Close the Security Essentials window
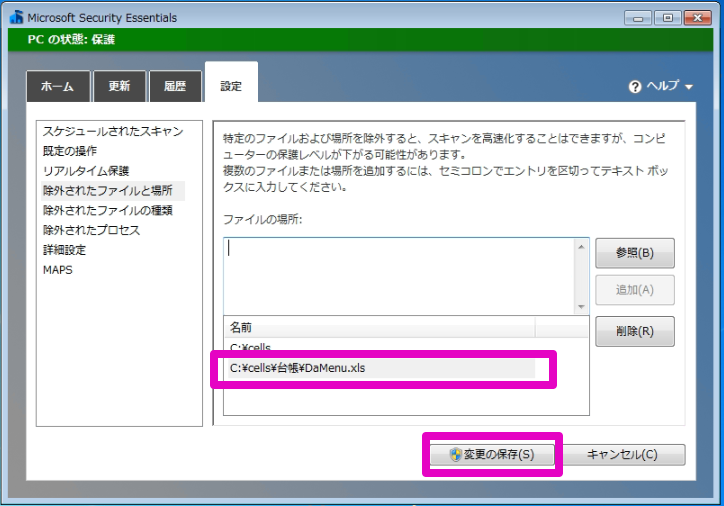This screenshot has height=506, width=724. pos(698,18)
